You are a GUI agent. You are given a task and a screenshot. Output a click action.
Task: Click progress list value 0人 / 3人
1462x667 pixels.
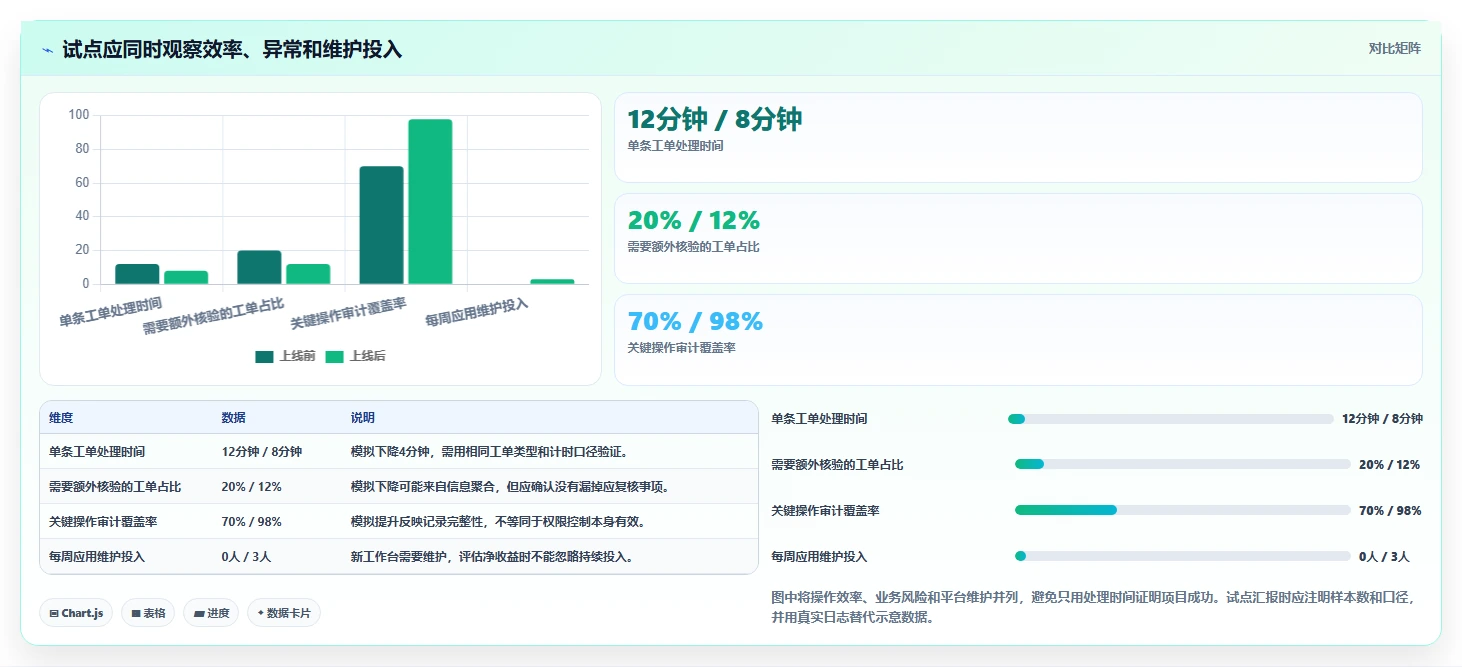tap(1384, 557)
